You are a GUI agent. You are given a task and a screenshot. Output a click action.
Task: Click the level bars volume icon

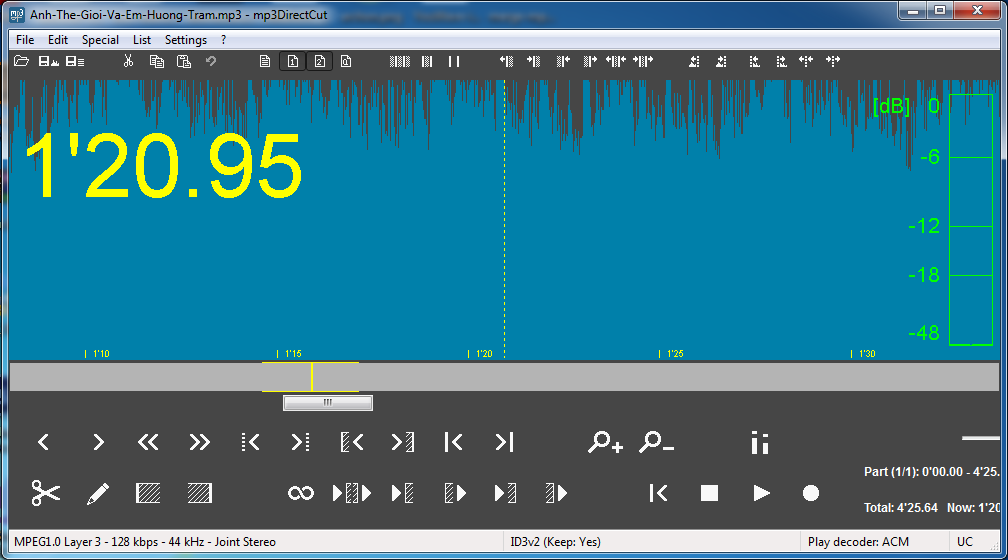pos(759,442)
